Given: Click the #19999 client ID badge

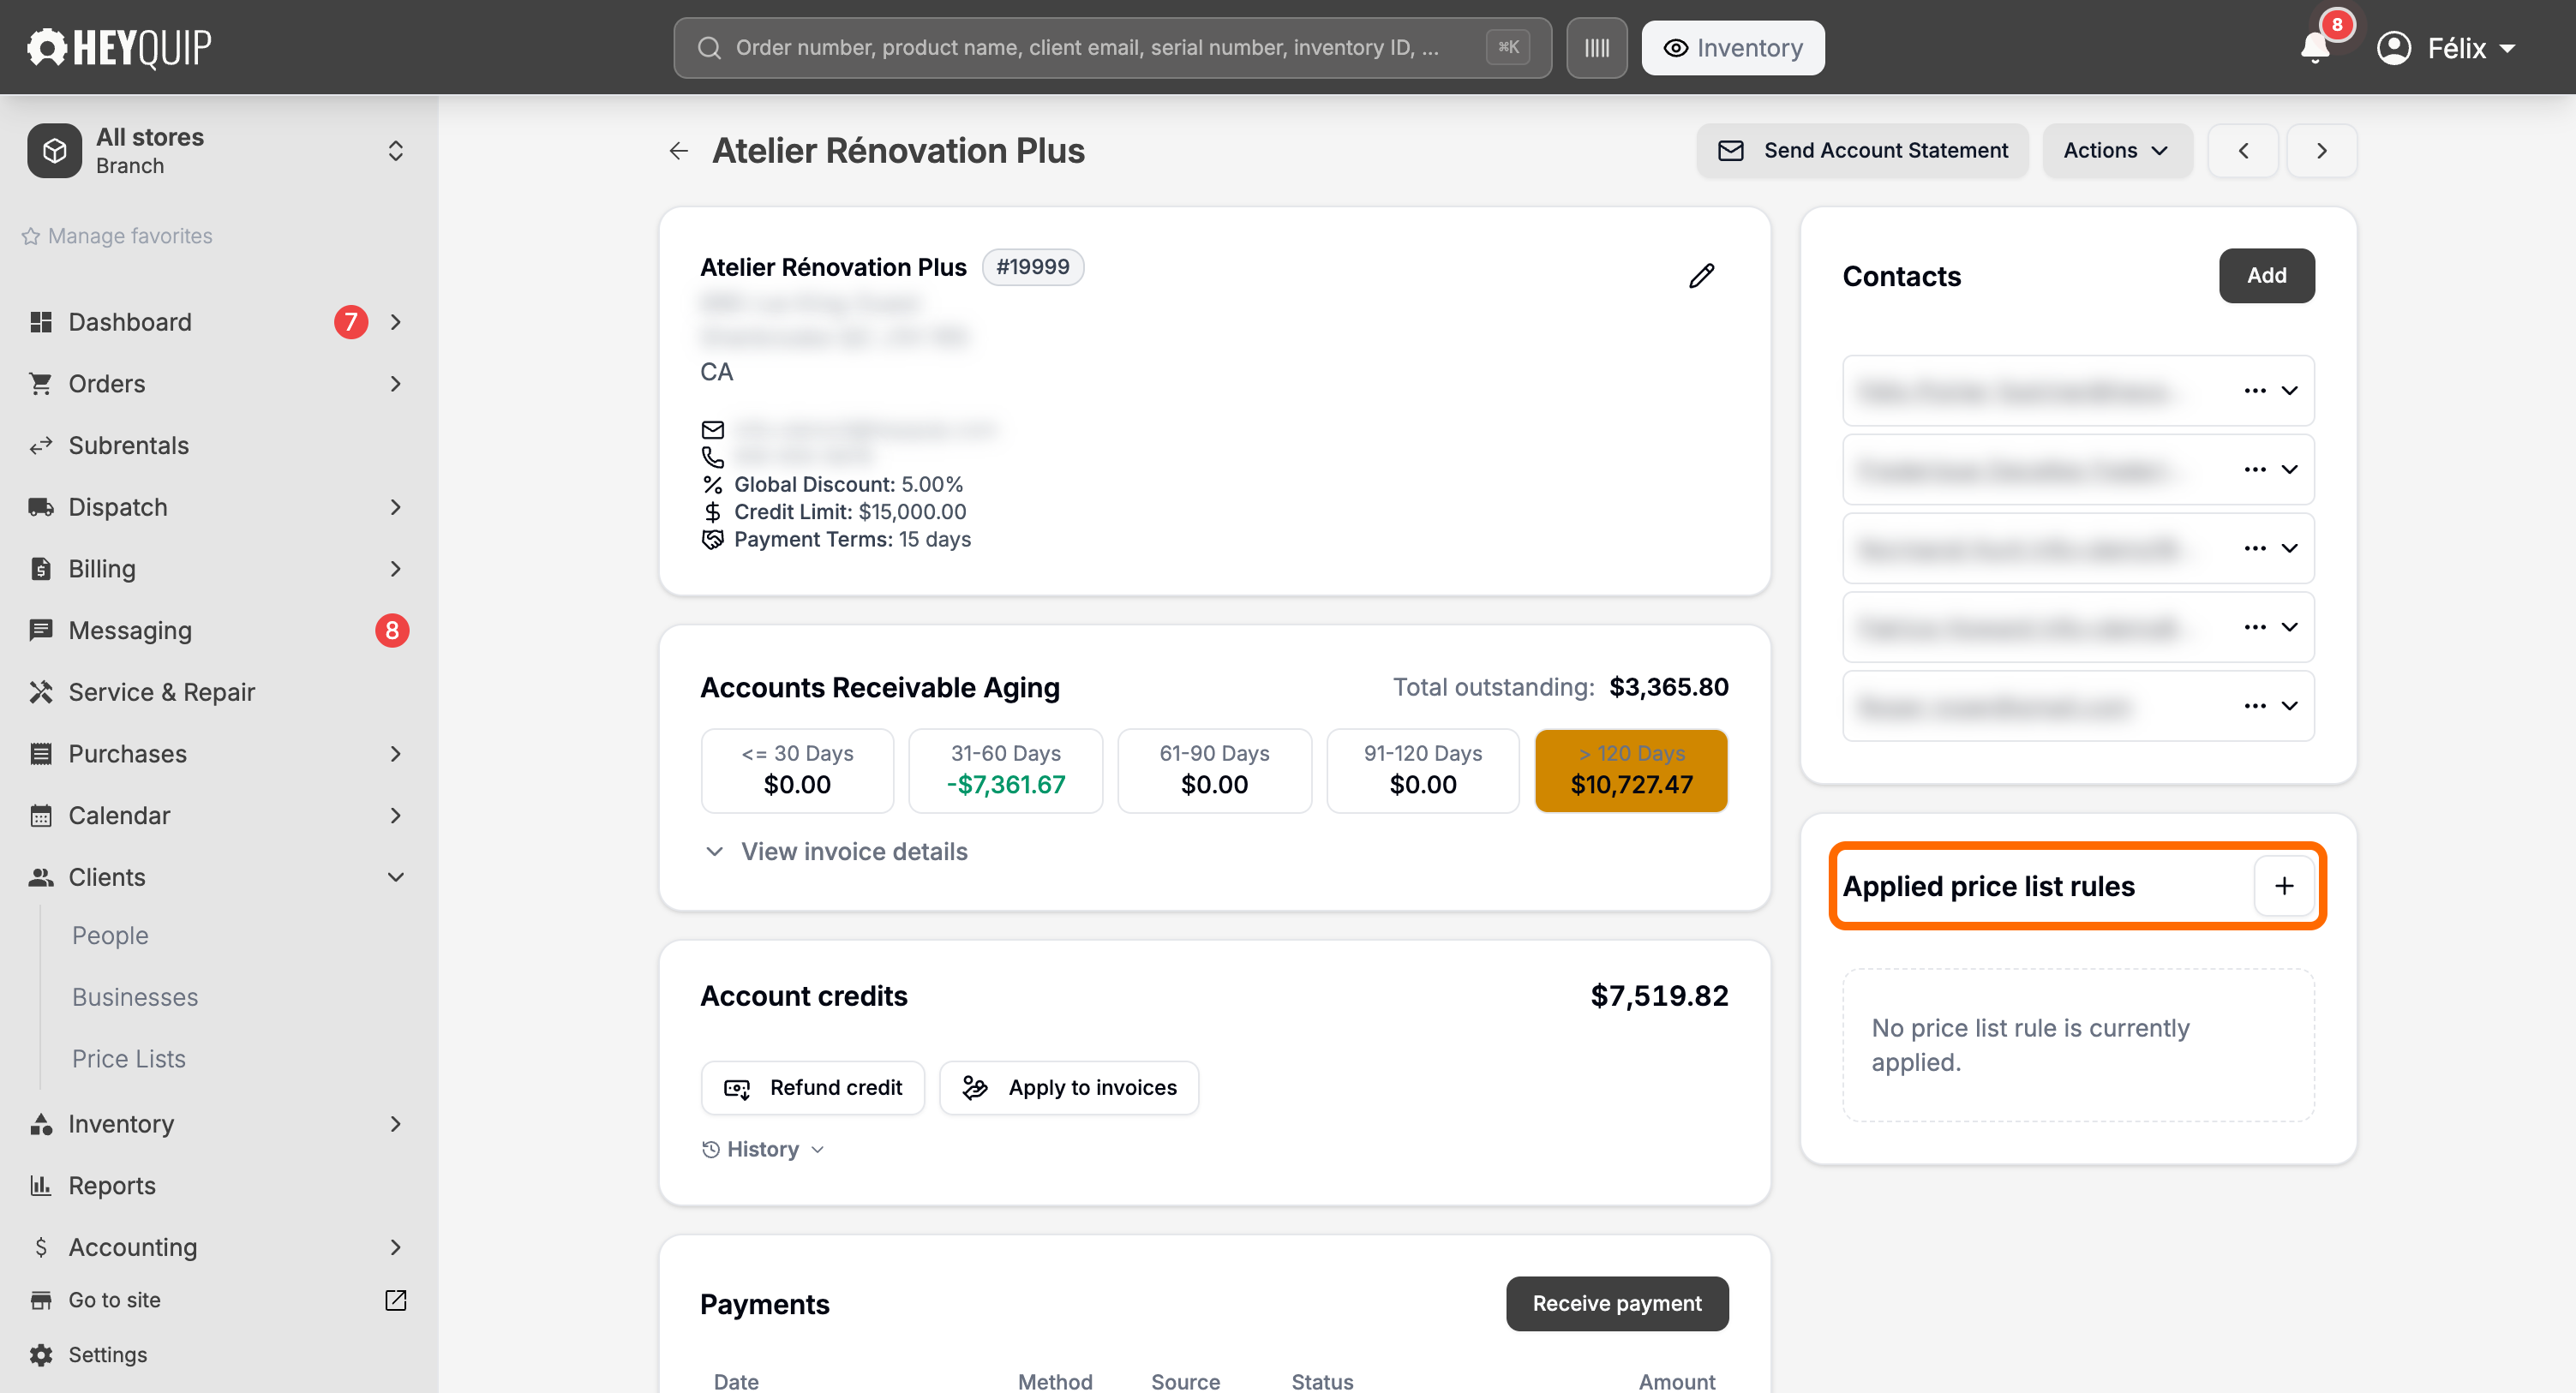Looking at the screenshot, I should click(x=1032, y=268).
